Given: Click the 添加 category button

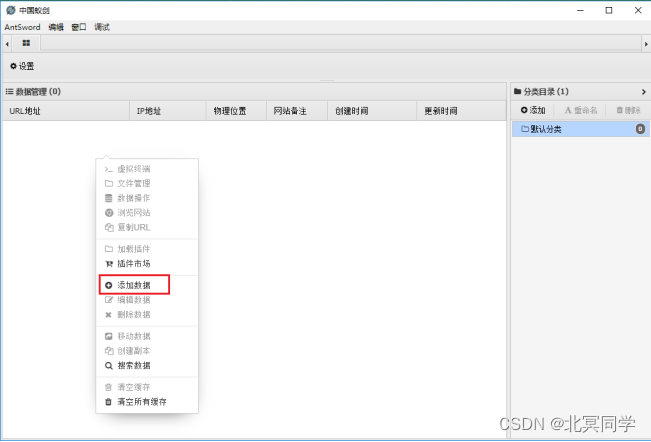Looking at the screenshot, I should [533, 110].
